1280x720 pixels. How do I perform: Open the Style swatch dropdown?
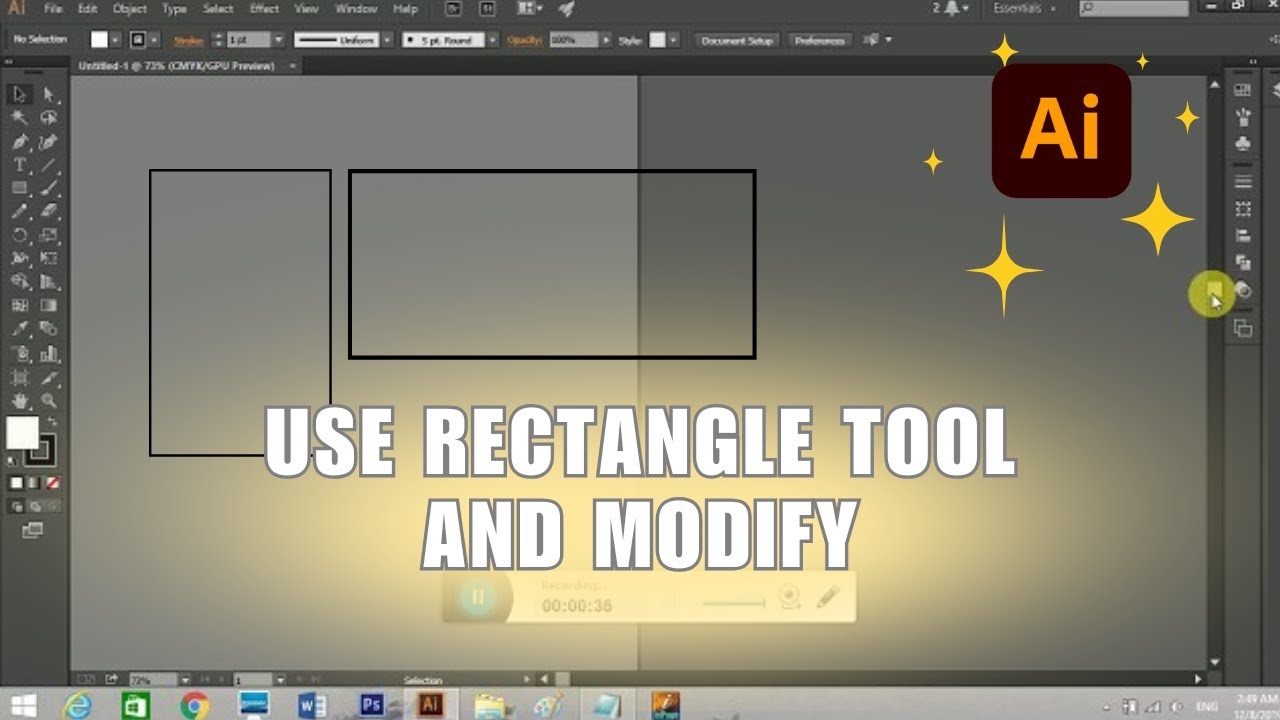point(673,40)
